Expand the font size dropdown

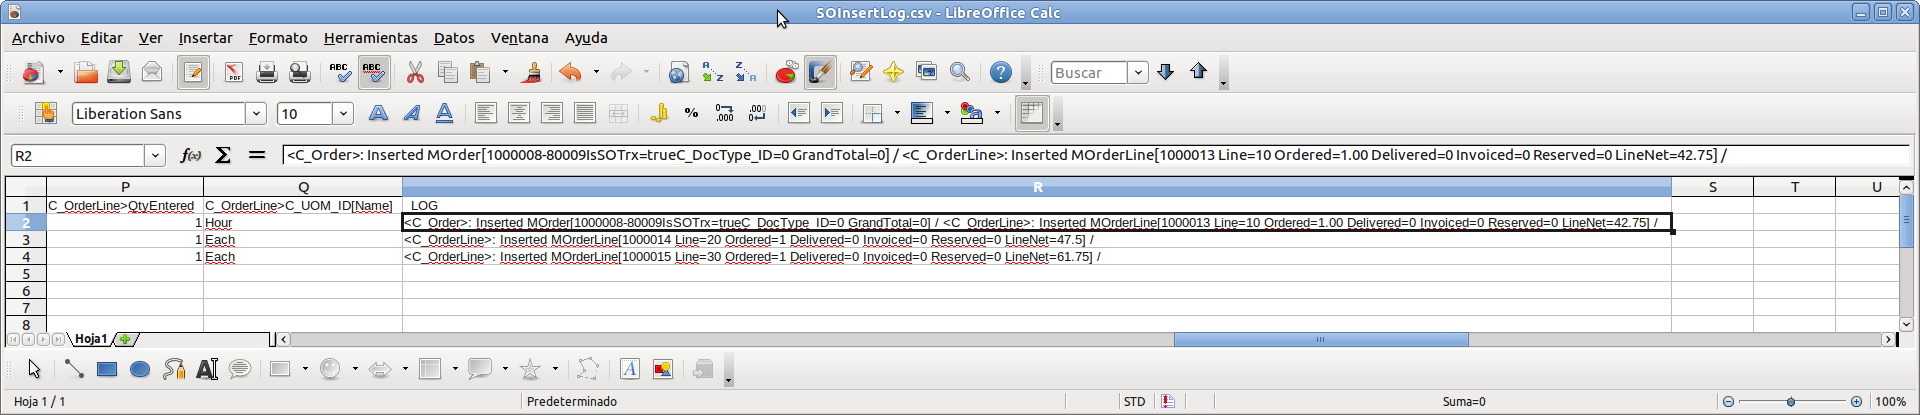click(343, 113)
